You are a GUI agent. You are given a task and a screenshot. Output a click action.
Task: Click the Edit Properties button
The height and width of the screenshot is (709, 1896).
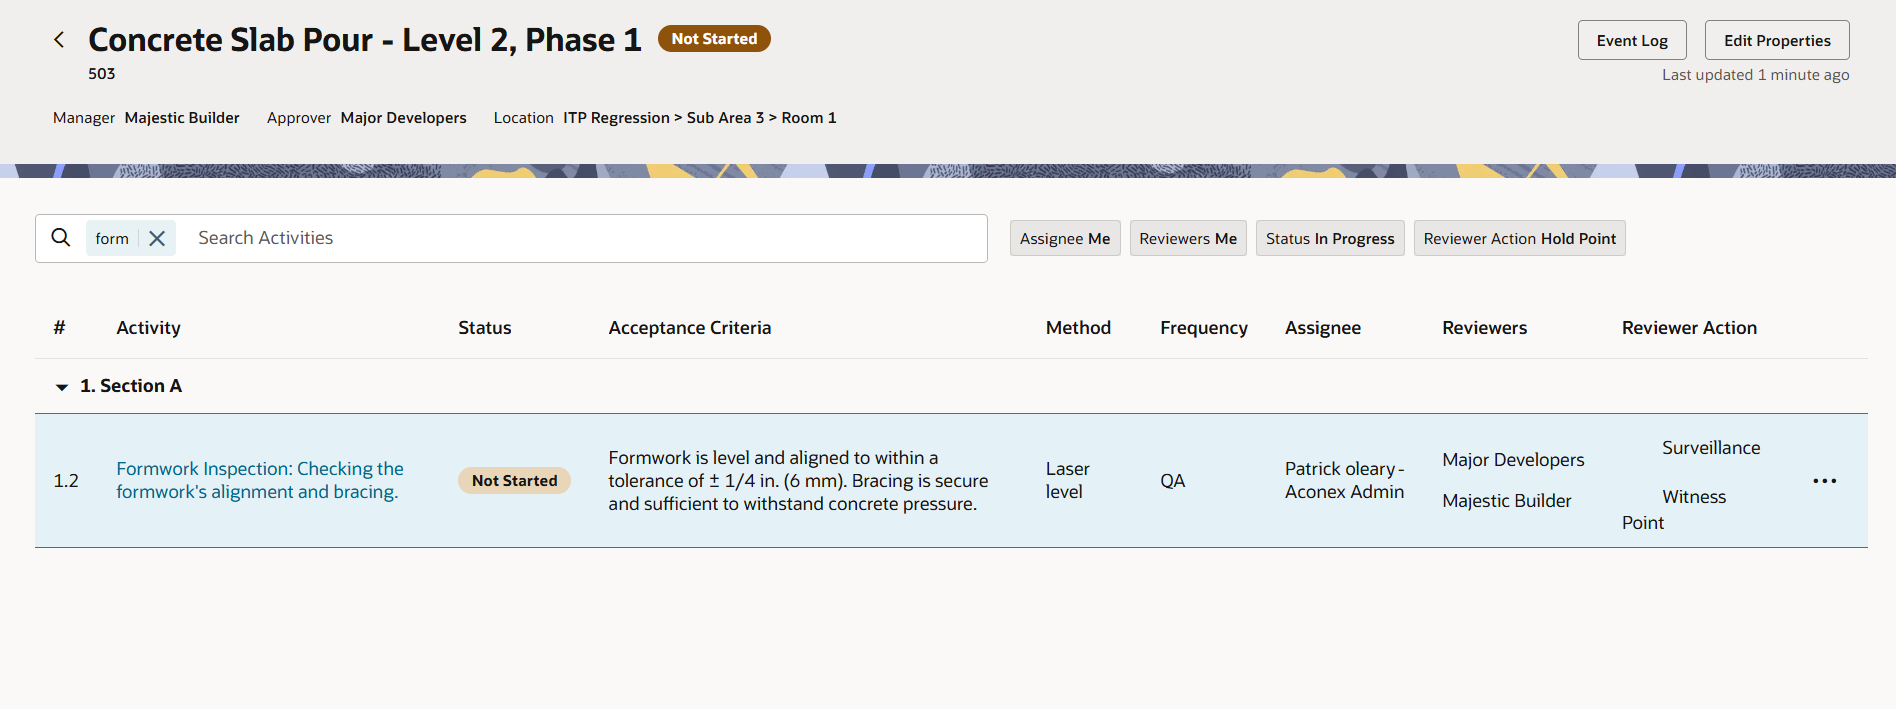[x=1776, y=40]
